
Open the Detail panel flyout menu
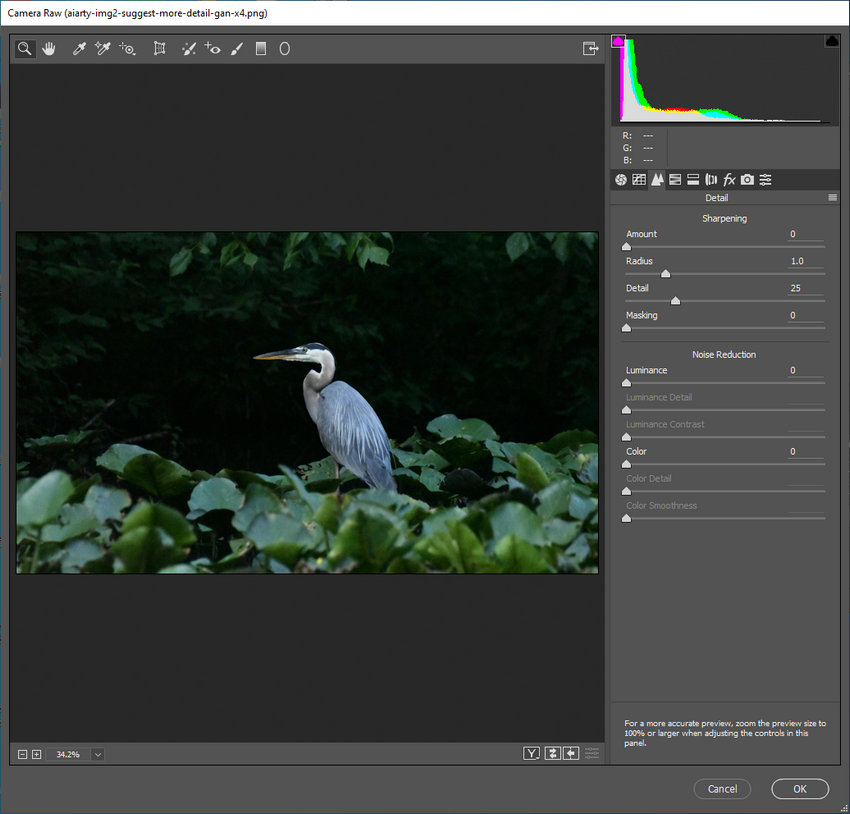[833, 198]
